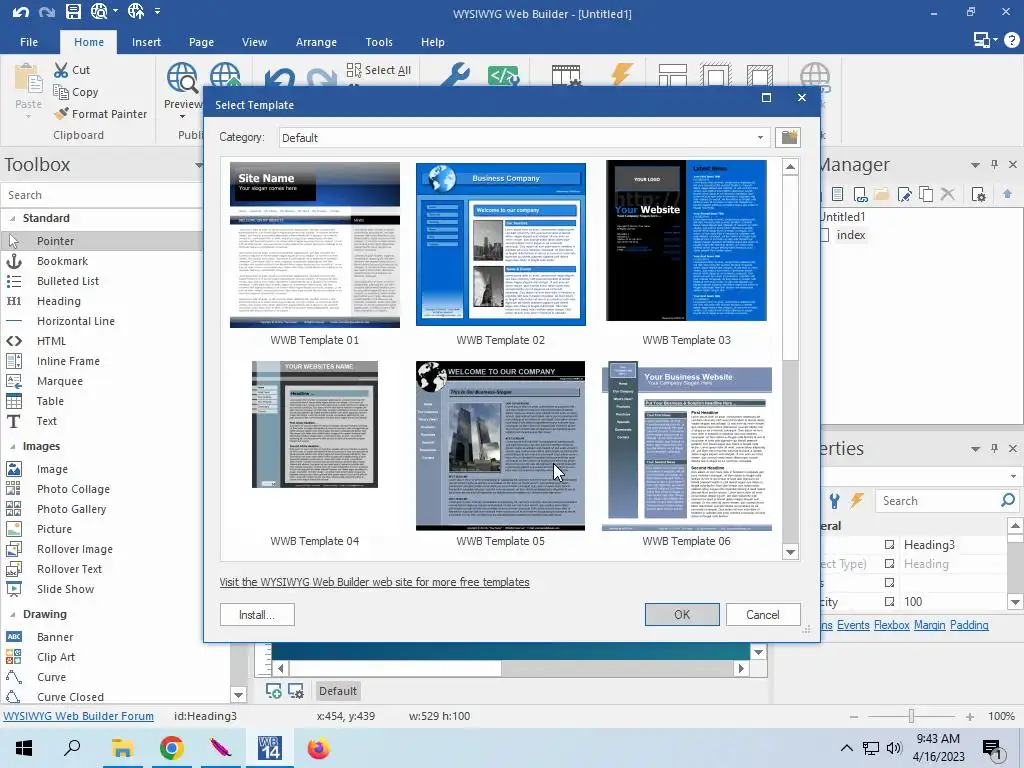1024x768 pixels.
Task: Click the Toolbox search field
Action: point(101,195)
